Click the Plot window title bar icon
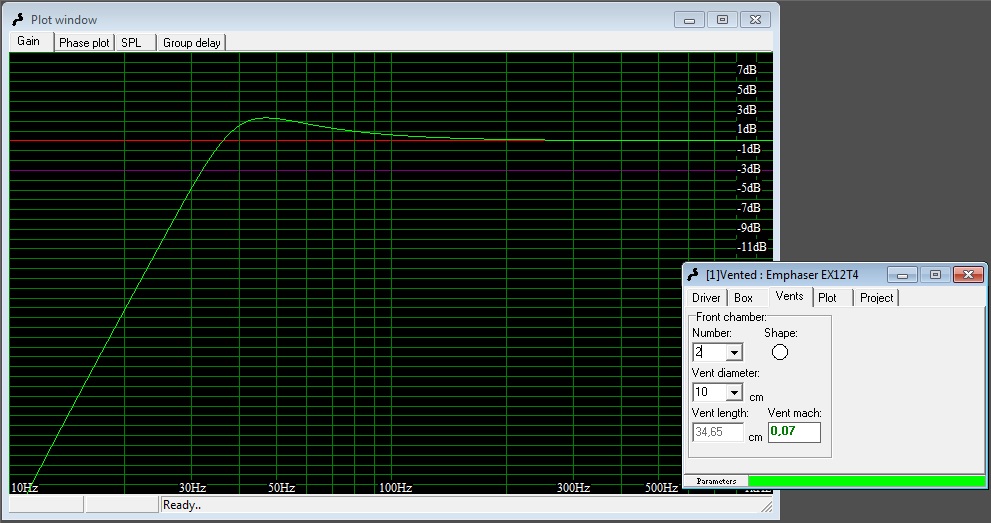The height and width of the screenshot is (523, 991). pos(17,19)
